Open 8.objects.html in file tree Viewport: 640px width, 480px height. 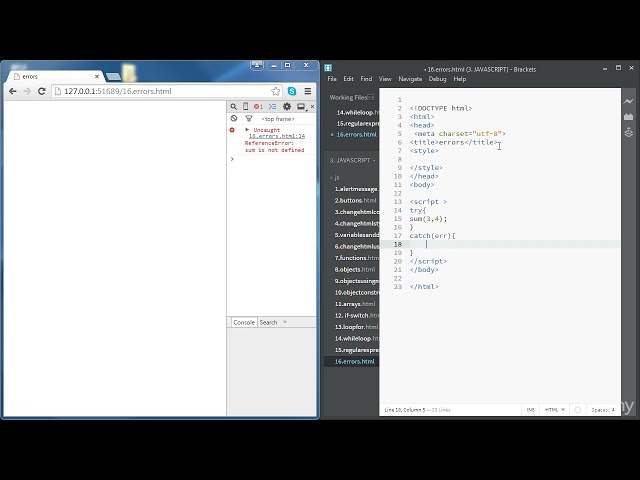[x=355, y=269]
